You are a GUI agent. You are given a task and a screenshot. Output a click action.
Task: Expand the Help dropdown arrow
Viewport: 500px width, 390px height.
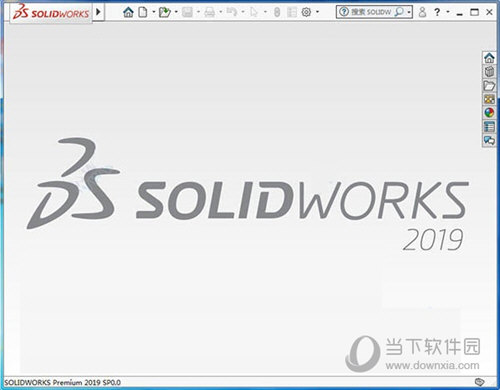click(x=448, y=12)
